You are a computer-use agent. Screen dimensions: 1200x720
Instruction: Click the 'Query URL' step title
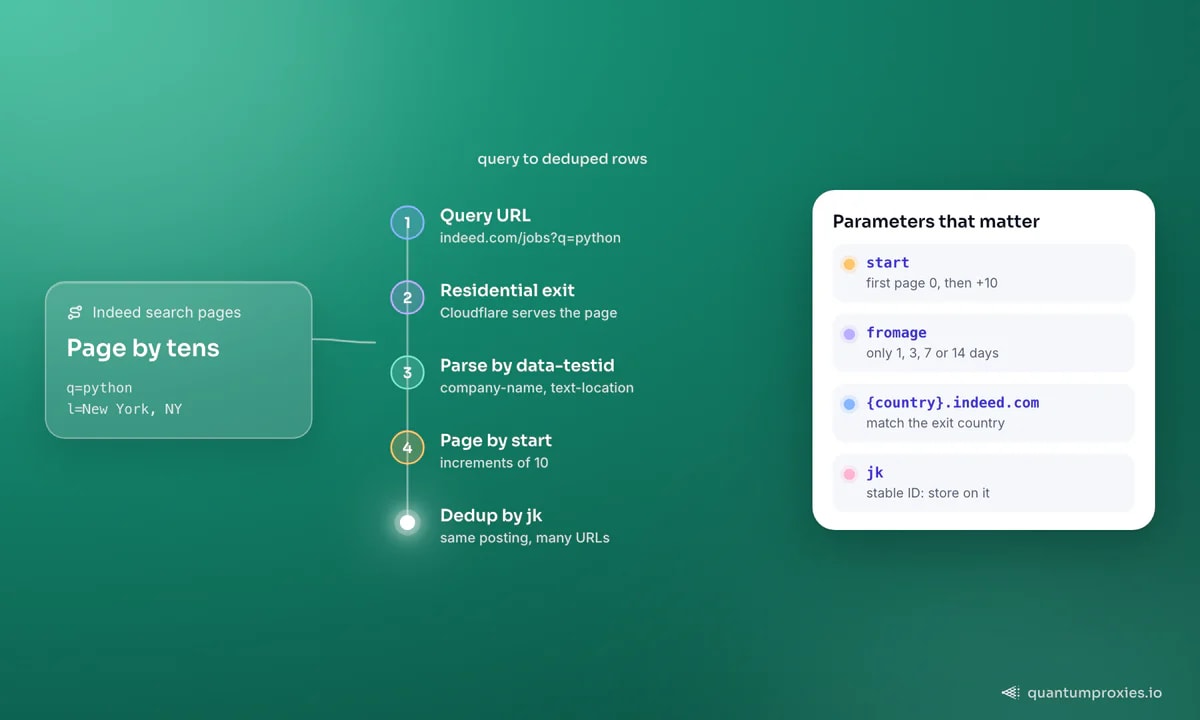485,215
